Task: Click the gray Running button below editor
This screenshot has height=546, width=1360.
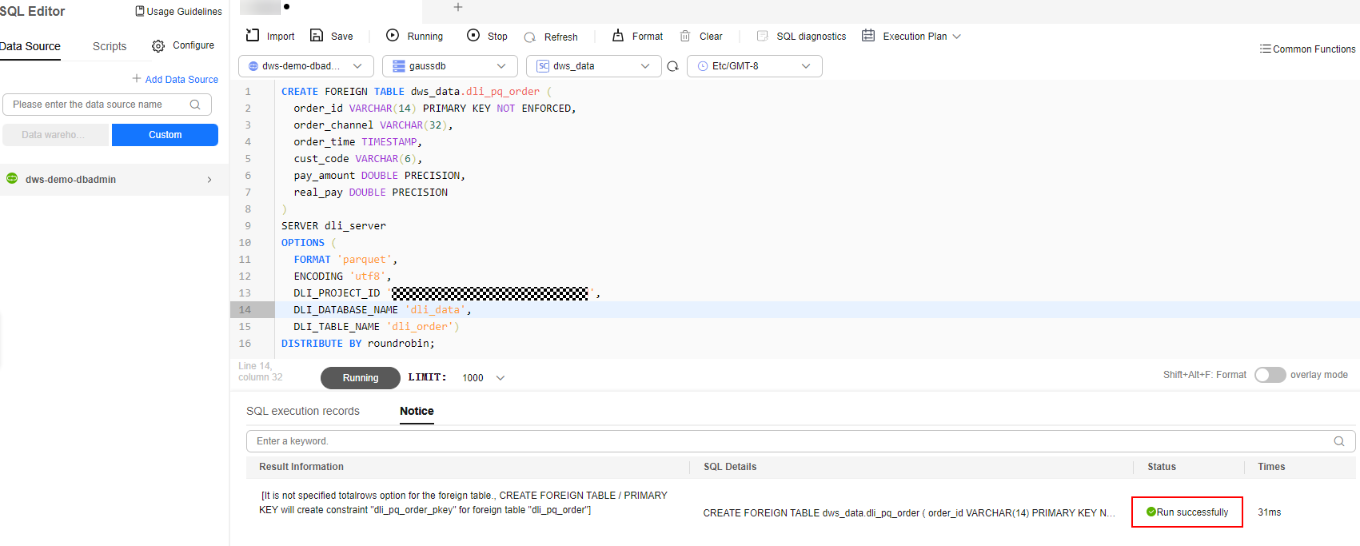Action: 360,378
